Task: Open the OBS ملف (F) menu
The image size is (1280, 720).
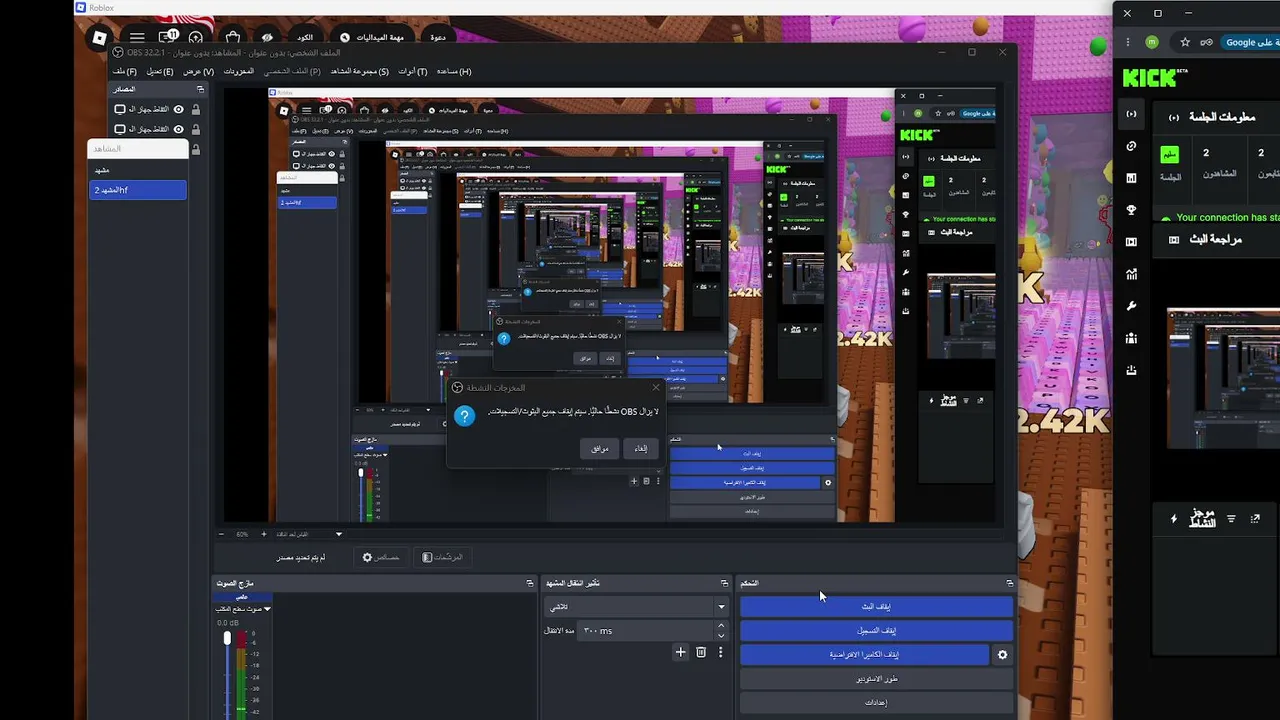Action: [x=124, y=71]
